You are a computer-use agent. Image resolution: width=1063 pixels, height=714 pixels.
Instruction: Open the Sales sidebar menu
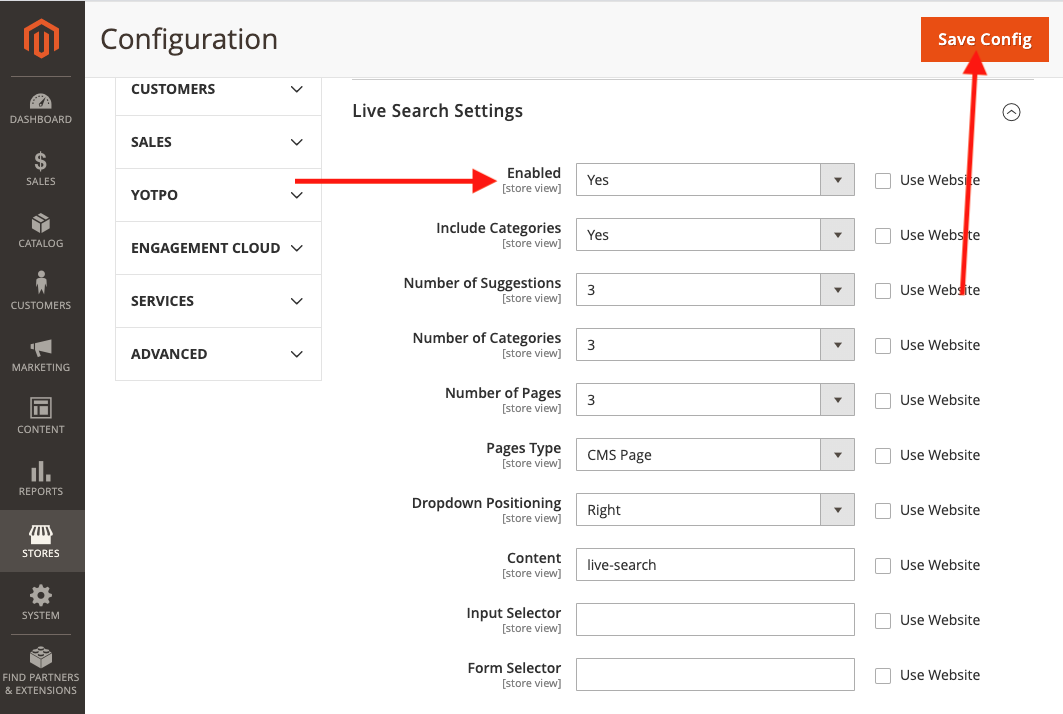41,169
